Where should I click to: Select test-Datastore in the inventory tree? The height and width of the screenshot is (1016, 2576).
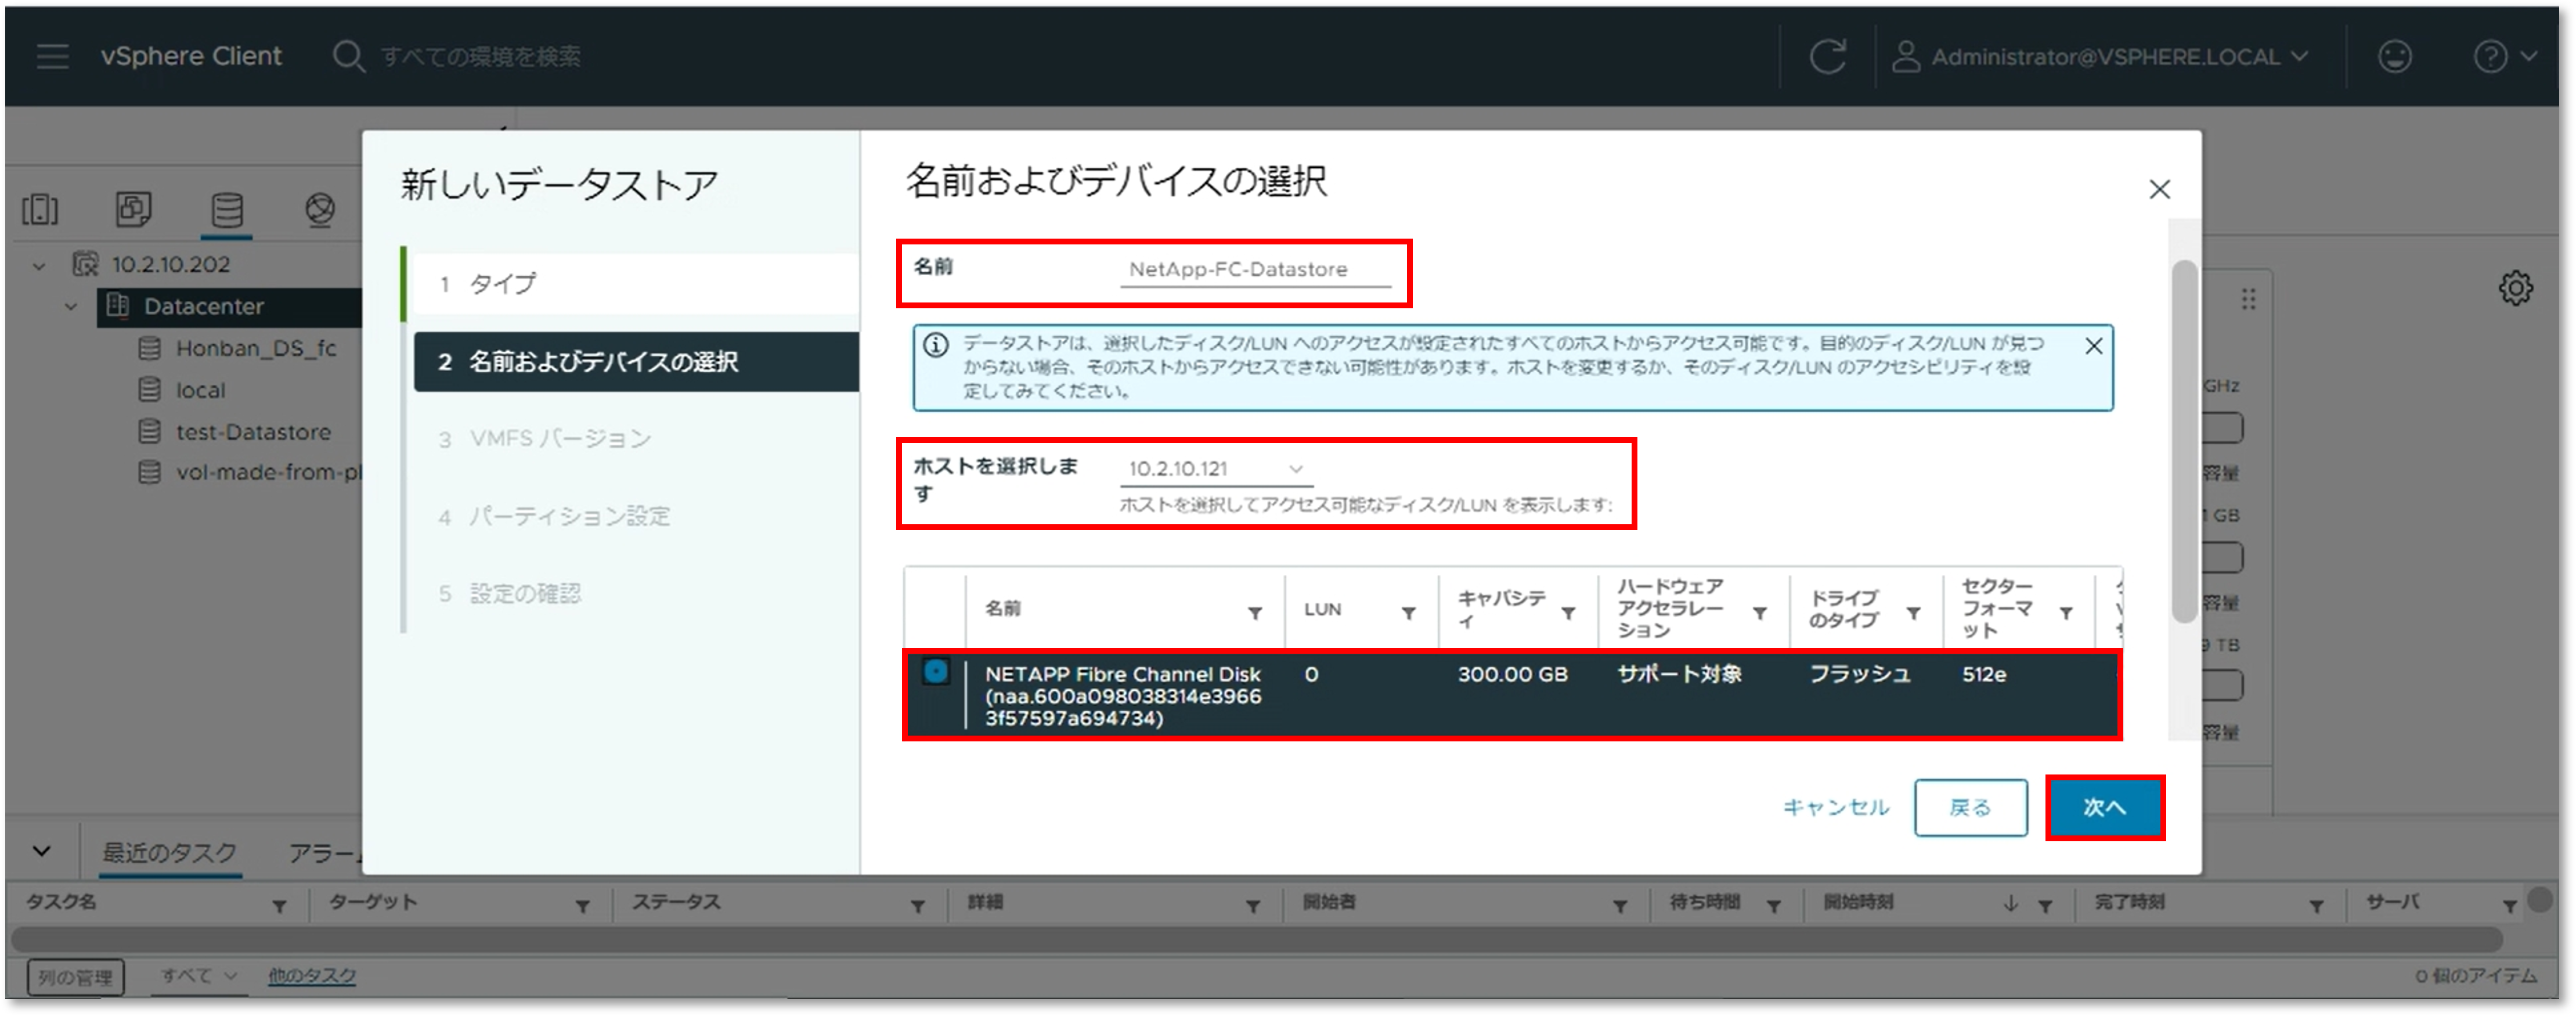click(253, 432)
